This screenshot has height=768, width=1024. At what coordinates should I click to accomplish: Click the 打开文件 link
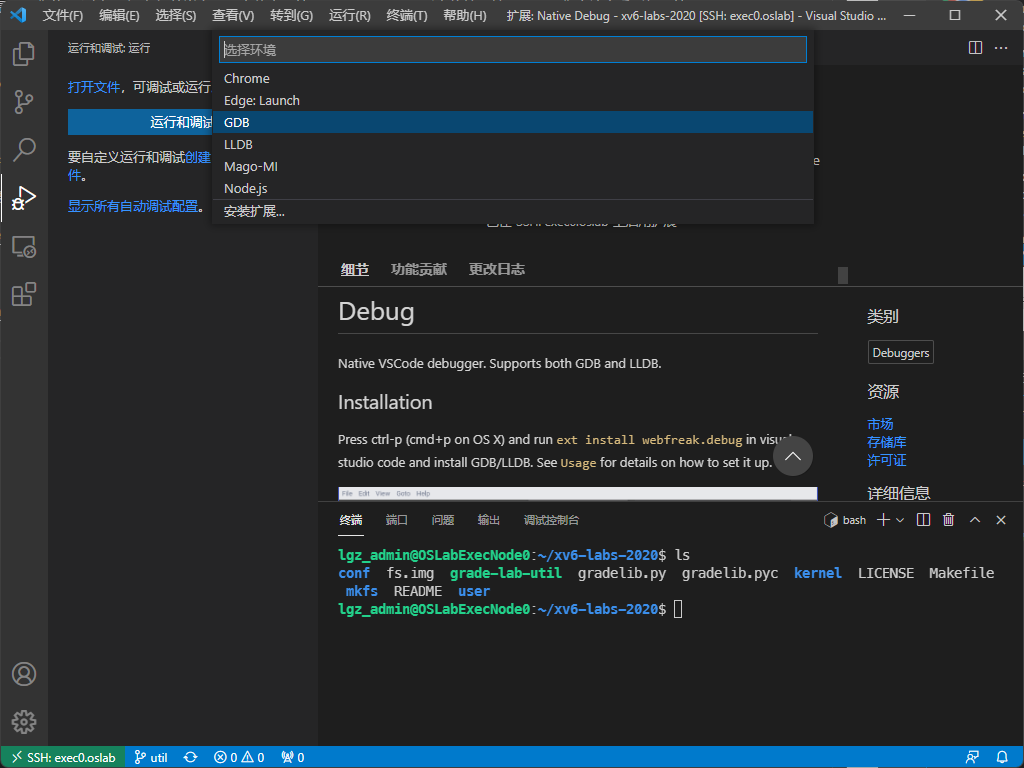point(94,87)
